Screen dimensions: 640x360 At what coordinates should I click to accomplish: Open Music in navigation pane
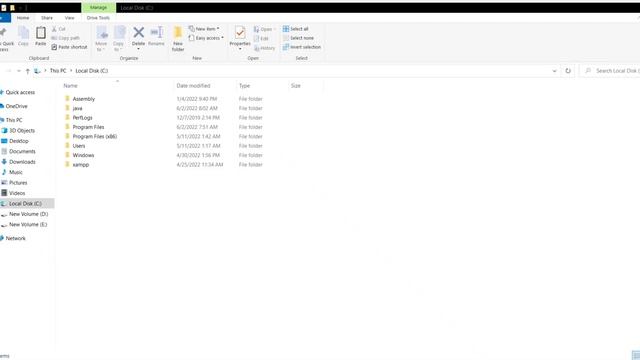pyautogui.click(x=16, y=172)
